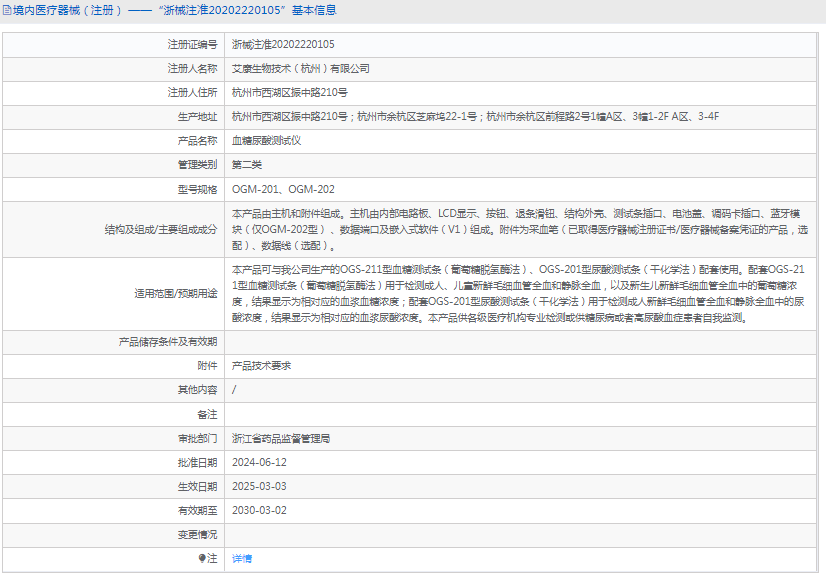Click the document icon beside the page title
The image size is (826, 579).
tap(7, 11)
